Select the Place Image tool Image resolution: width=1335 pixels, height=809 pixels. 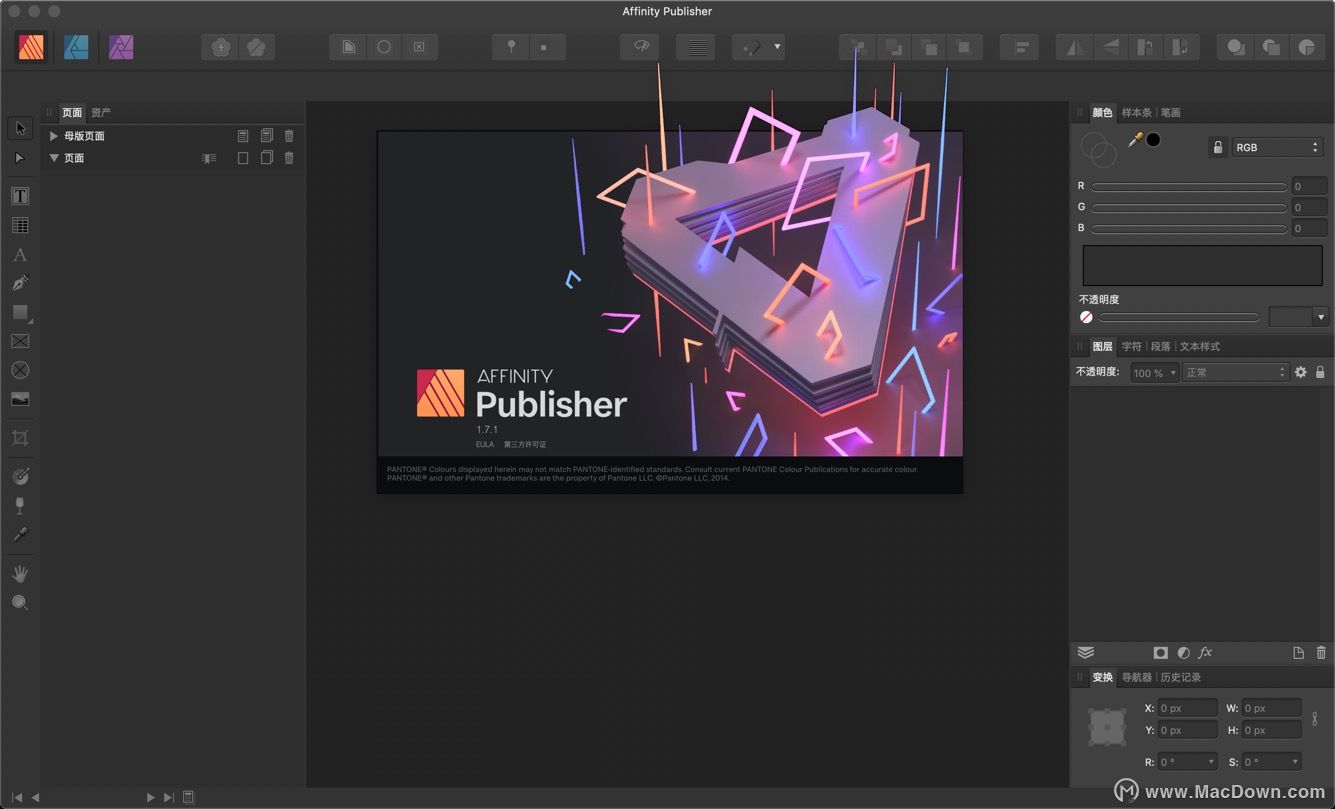point(20,399)
